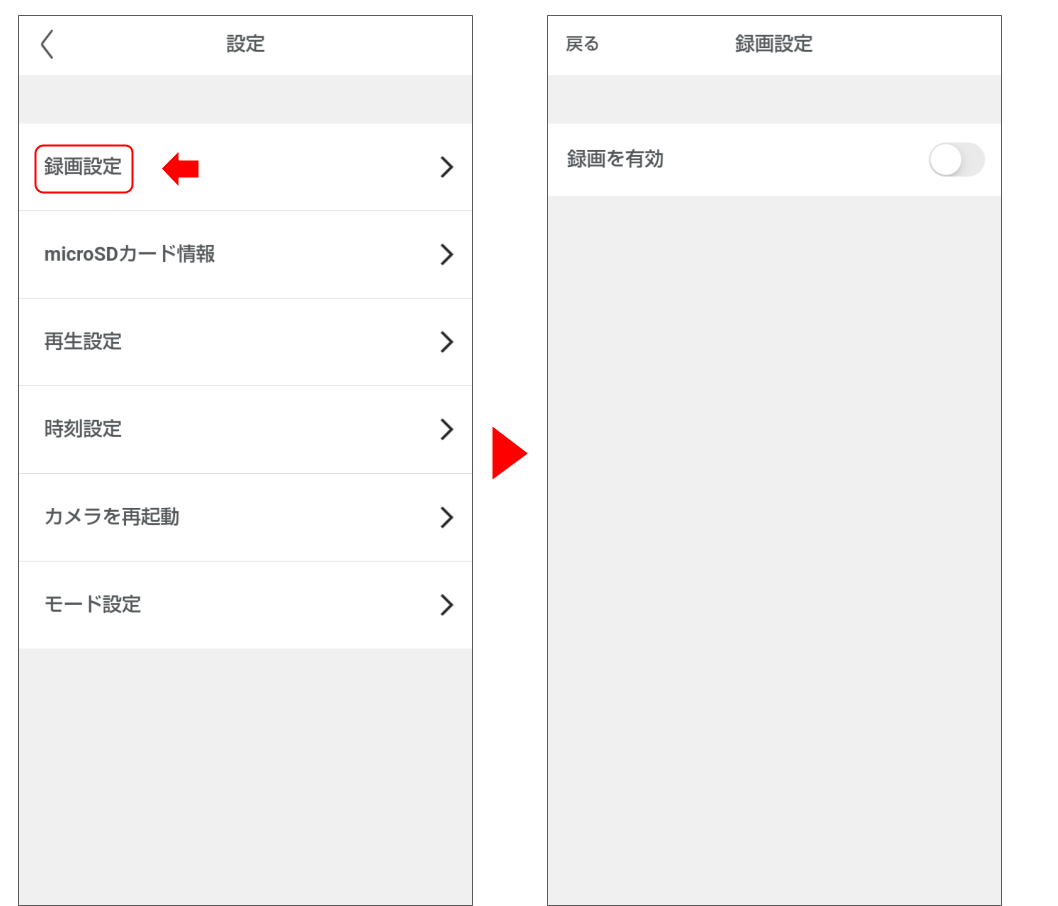This screenshot has height=906, width=1058.
Task: Open the 録画設定 menu item
Action: click(x=84, y=168)
